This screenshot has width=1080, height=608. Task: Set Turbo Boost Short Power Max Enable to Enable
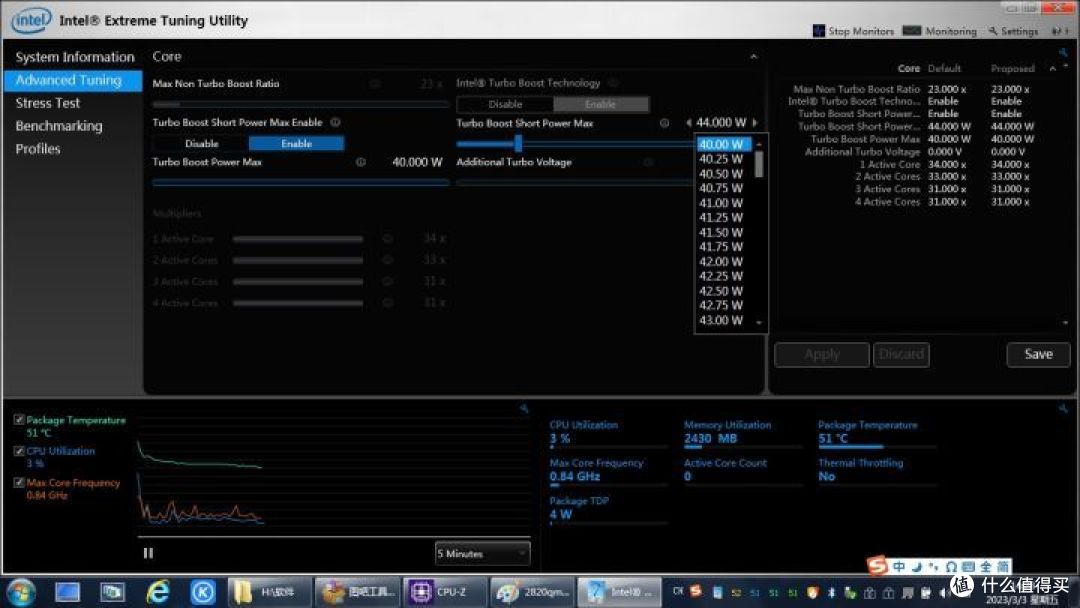[x=296, y=143]
